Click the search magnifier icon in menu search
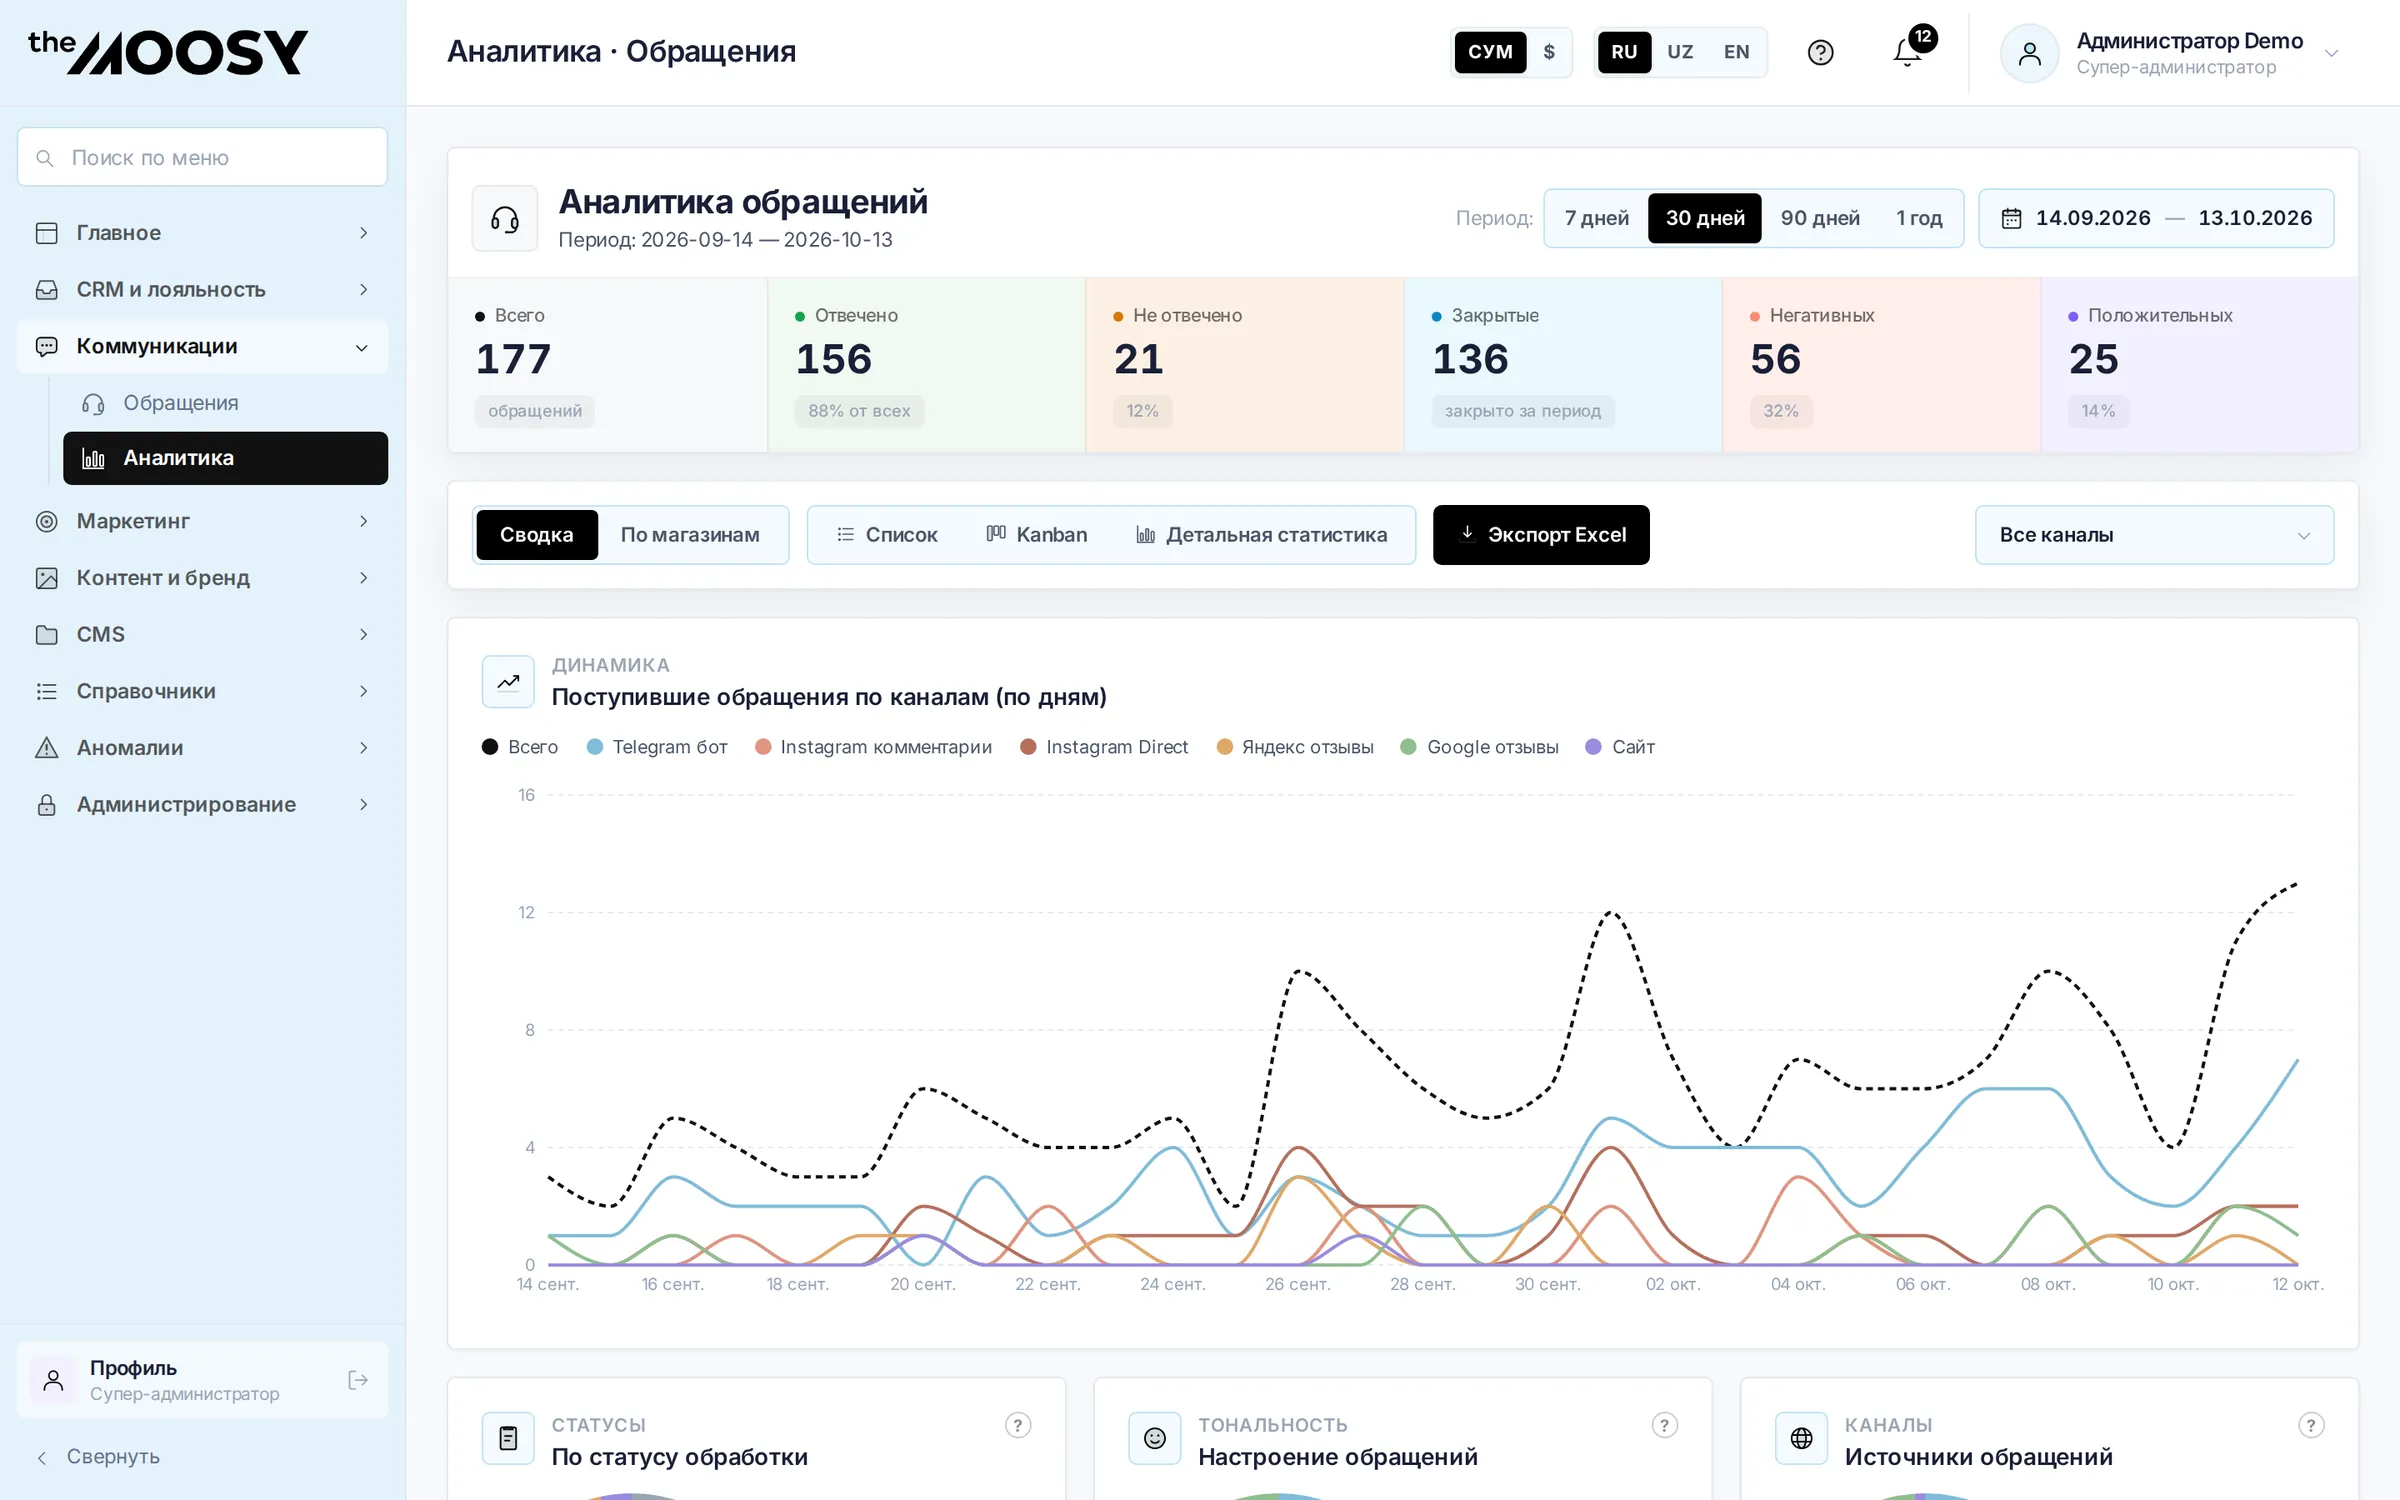This screenshot has height=1500, width=2400. 45,158
